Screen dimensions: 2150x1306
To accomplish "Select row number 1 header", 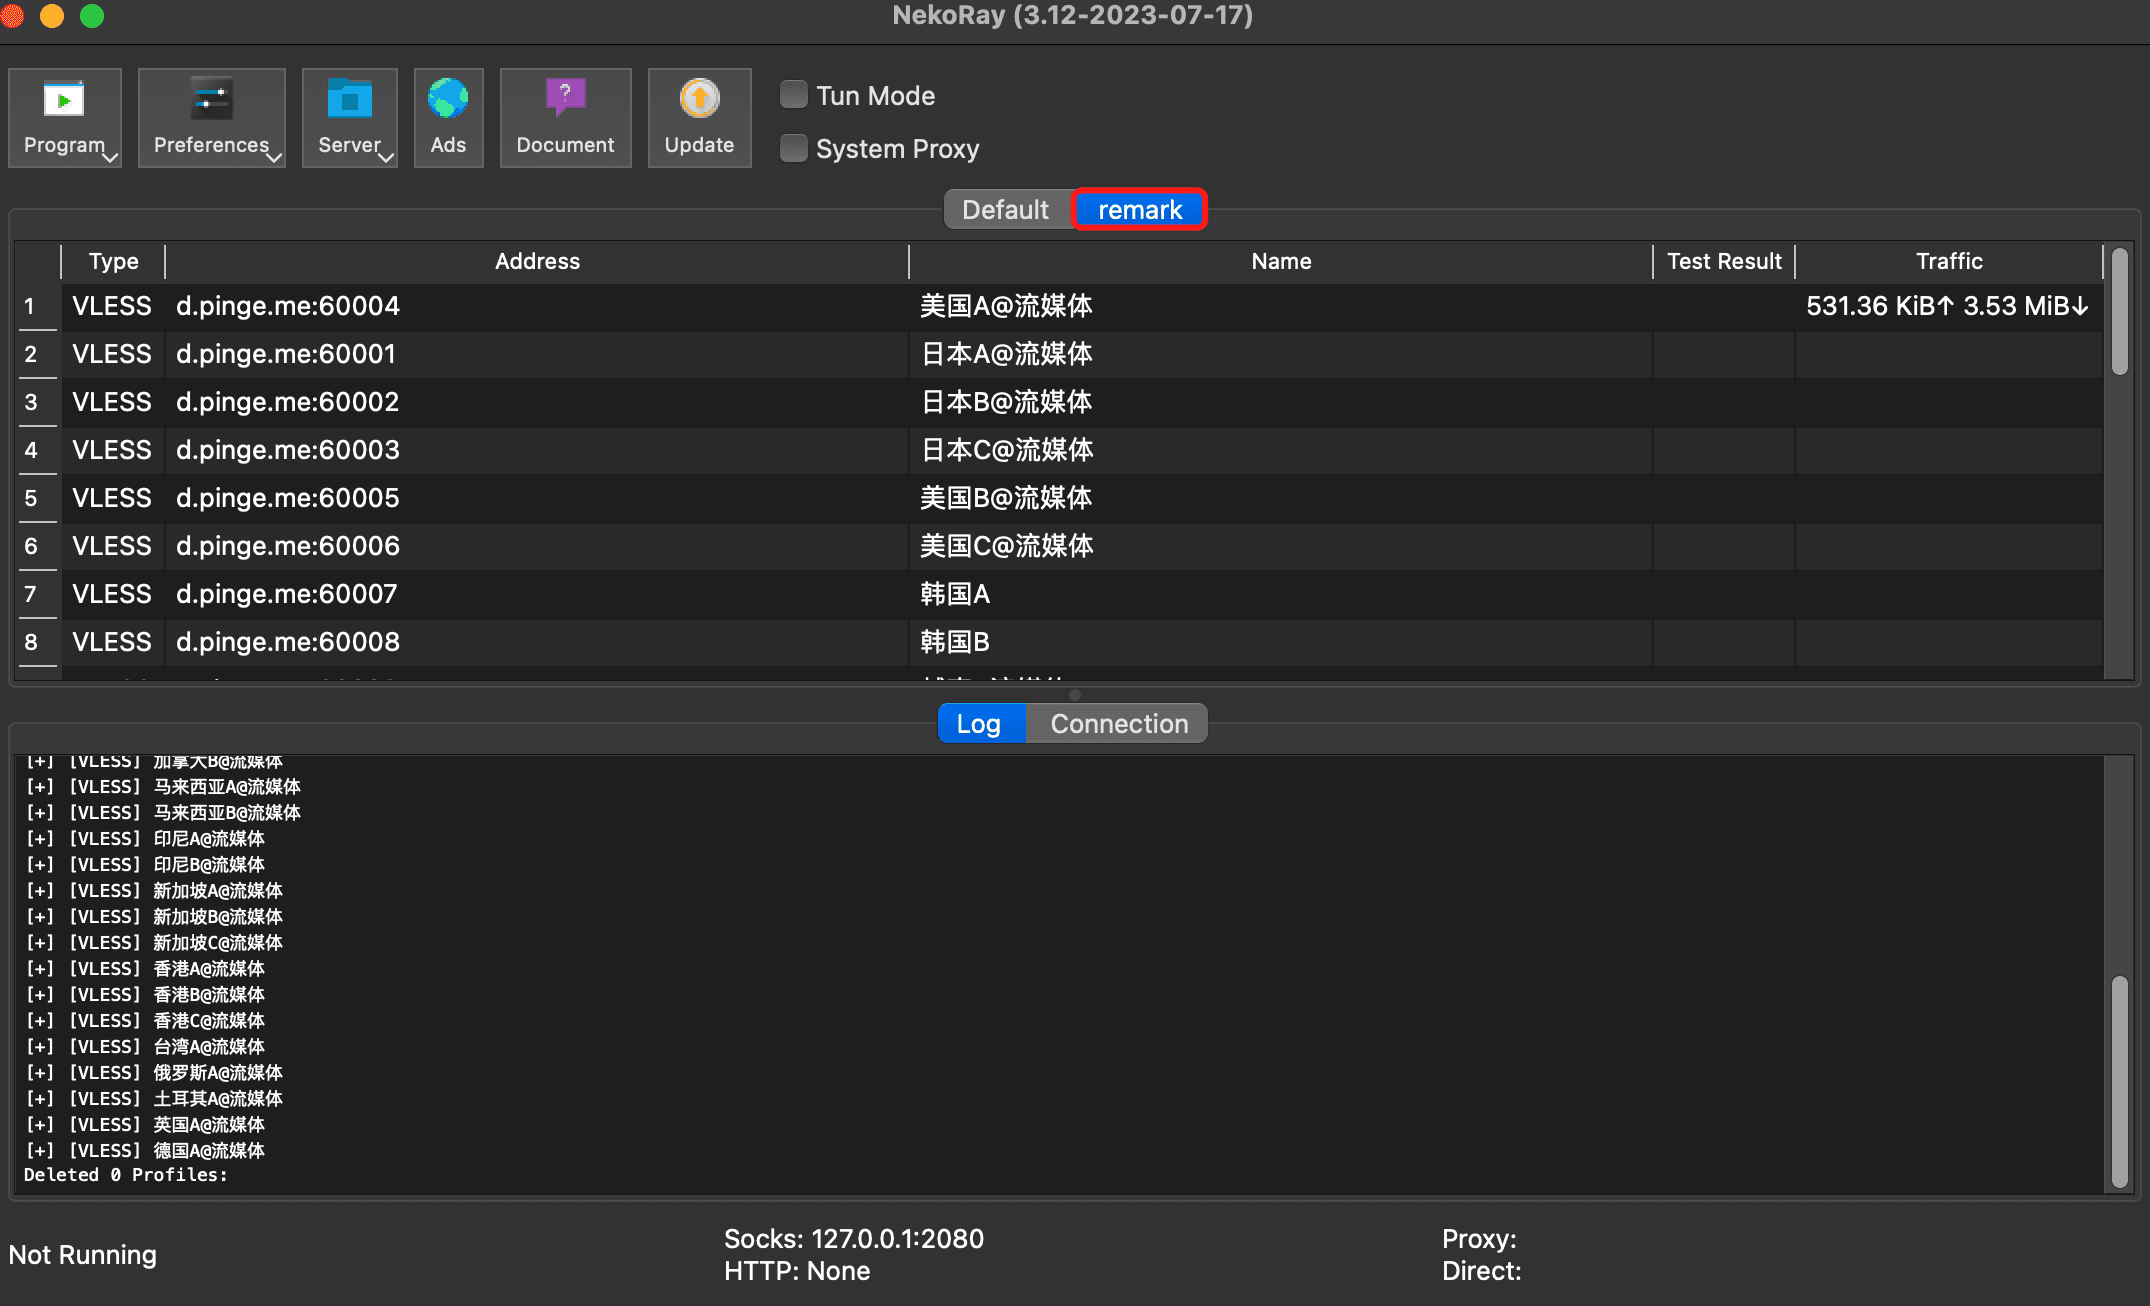I will click(x=31, y=306).
